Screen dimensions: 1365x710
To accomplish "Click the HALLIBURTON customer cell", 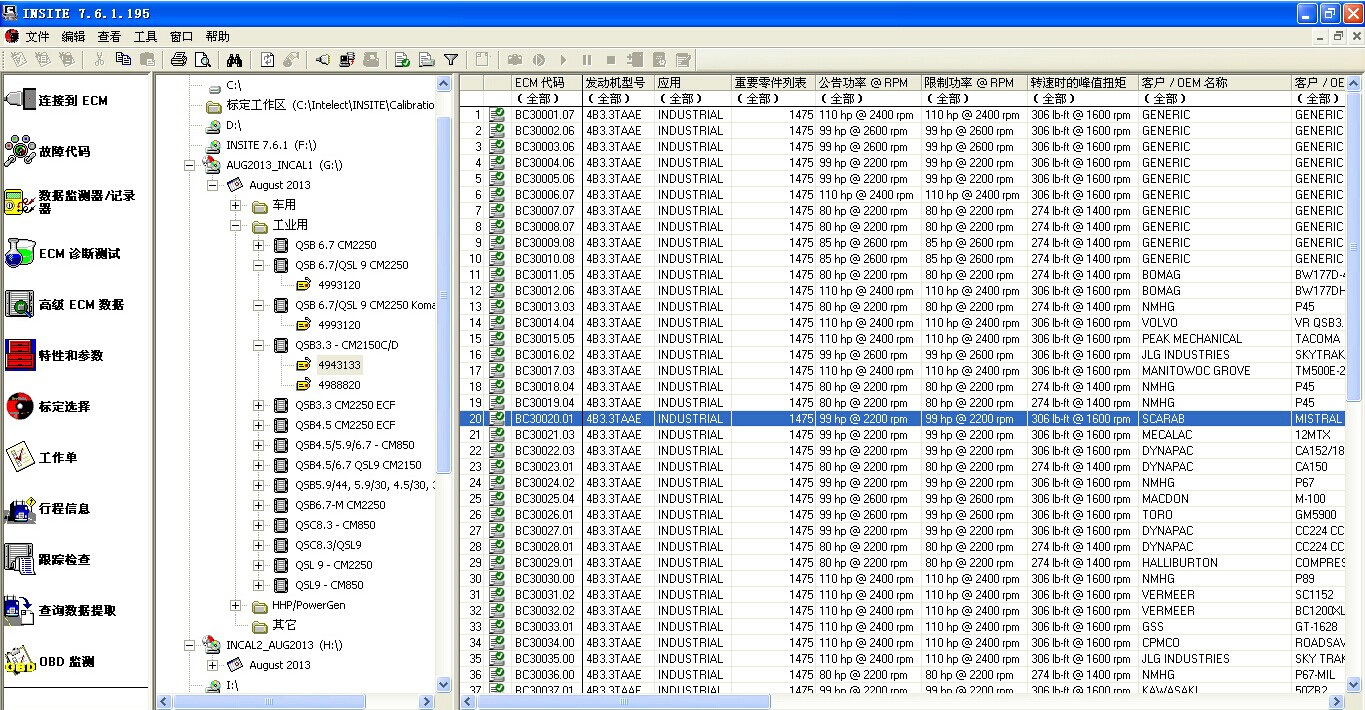I will [x=1214, y=563].
